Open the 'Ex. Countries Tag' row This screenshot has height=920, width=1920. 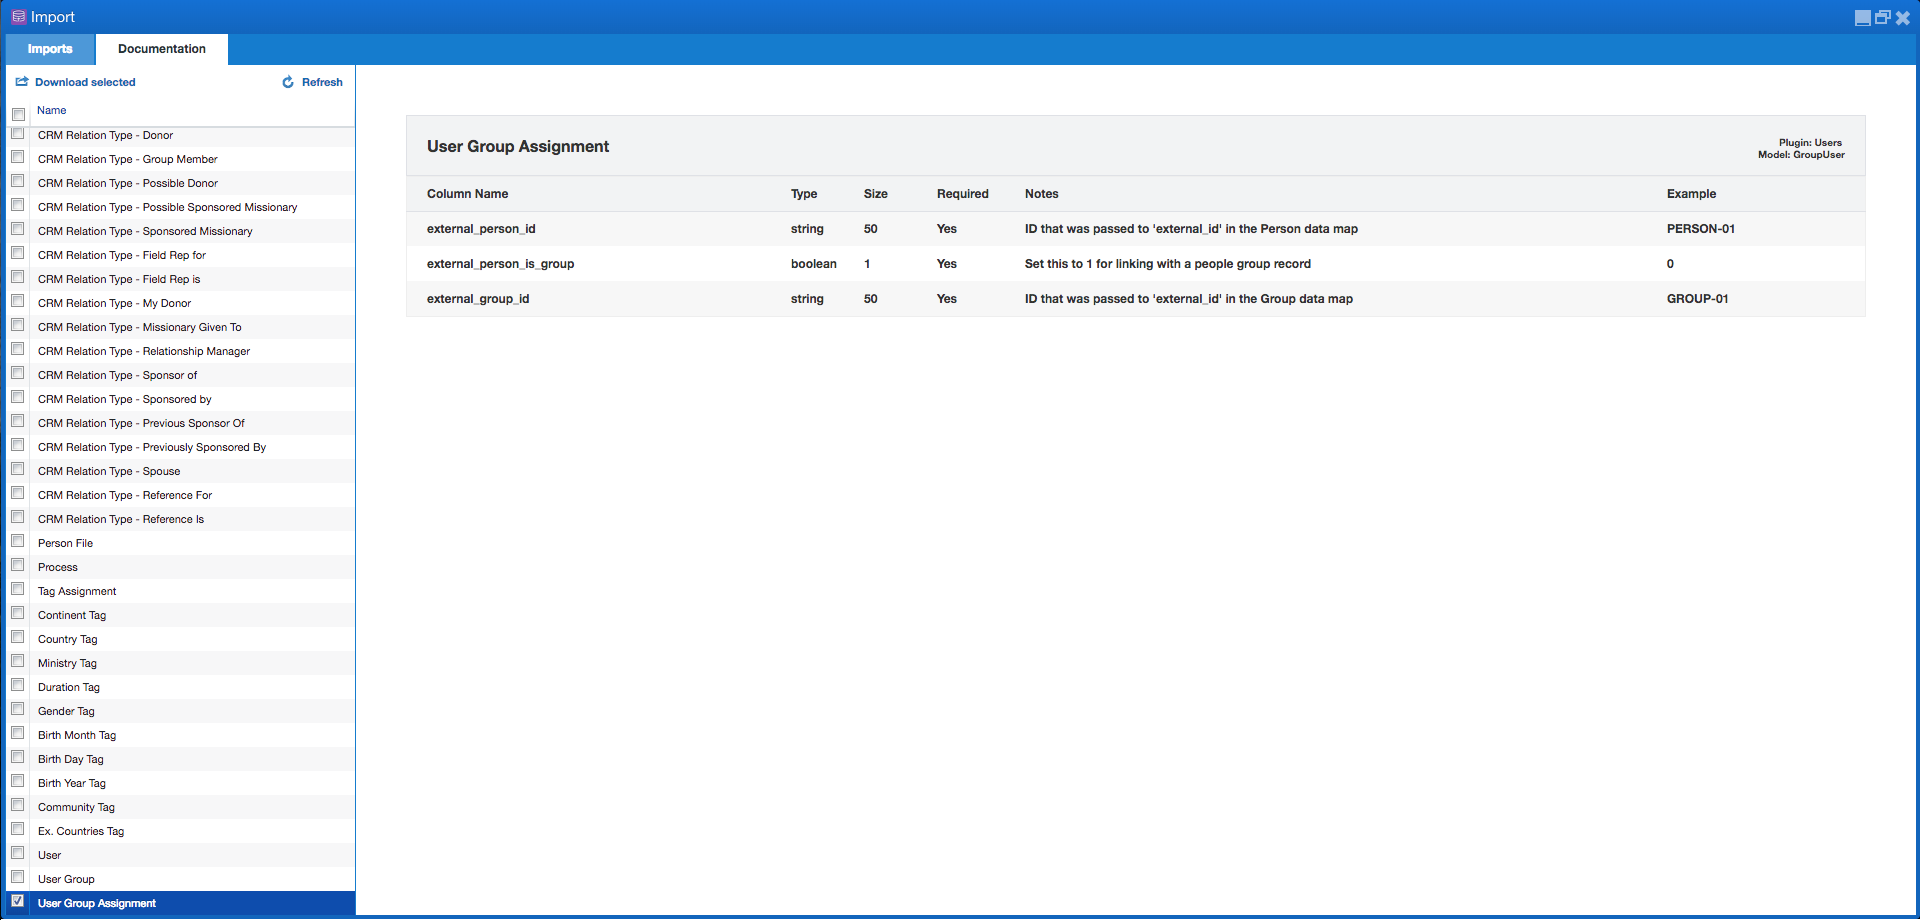point(180,831)
